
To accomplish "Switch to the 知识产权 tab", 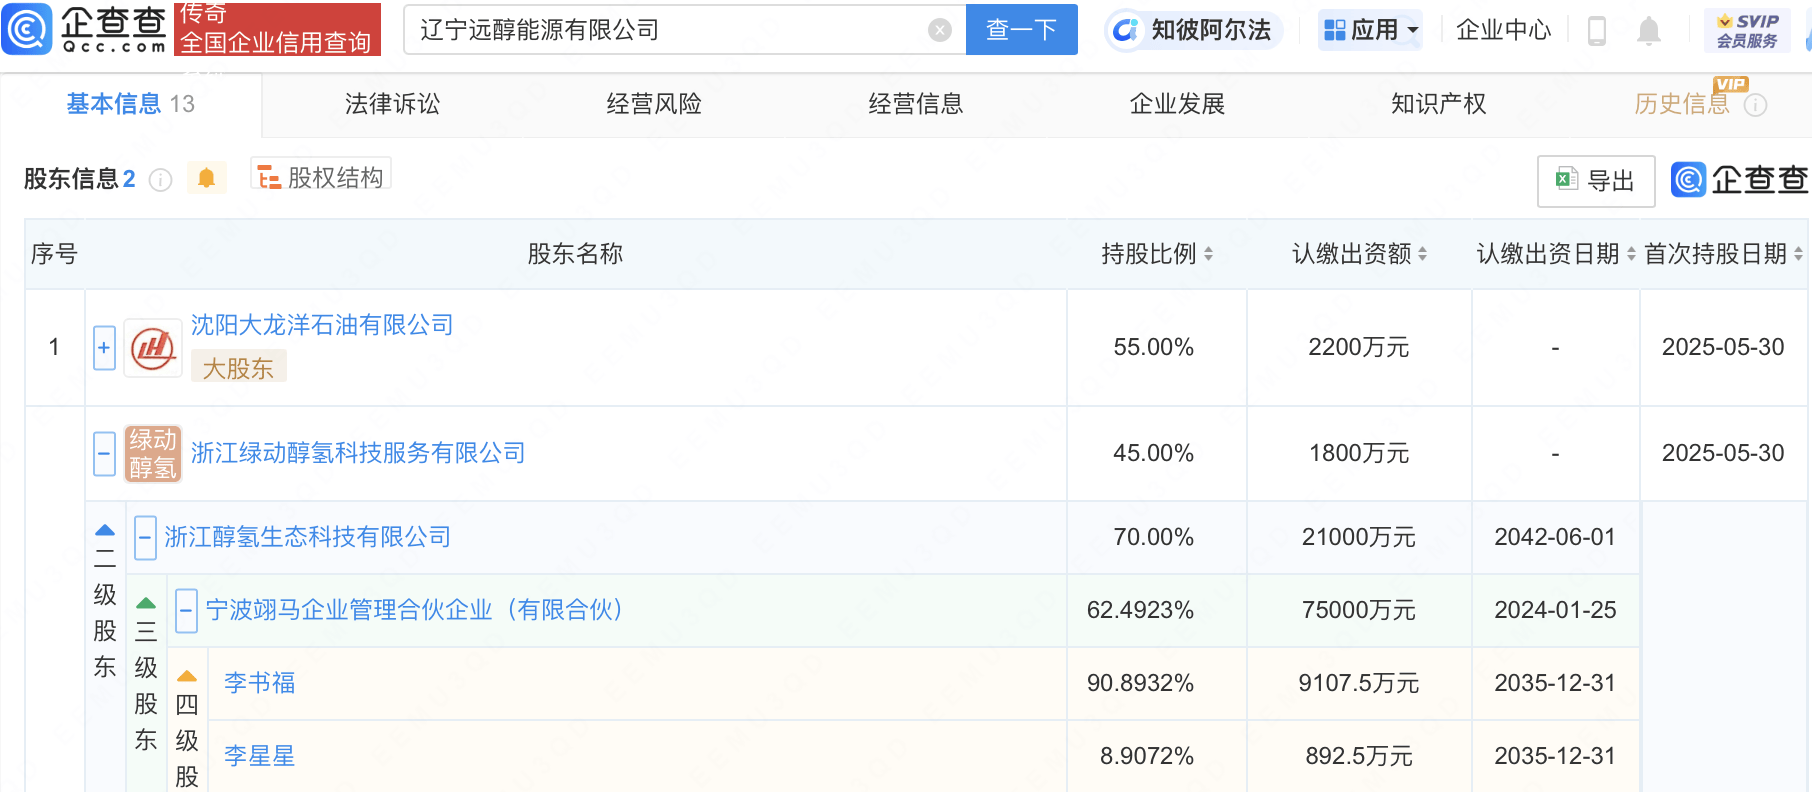I will pyautogui.click(x=1439, y=104).
